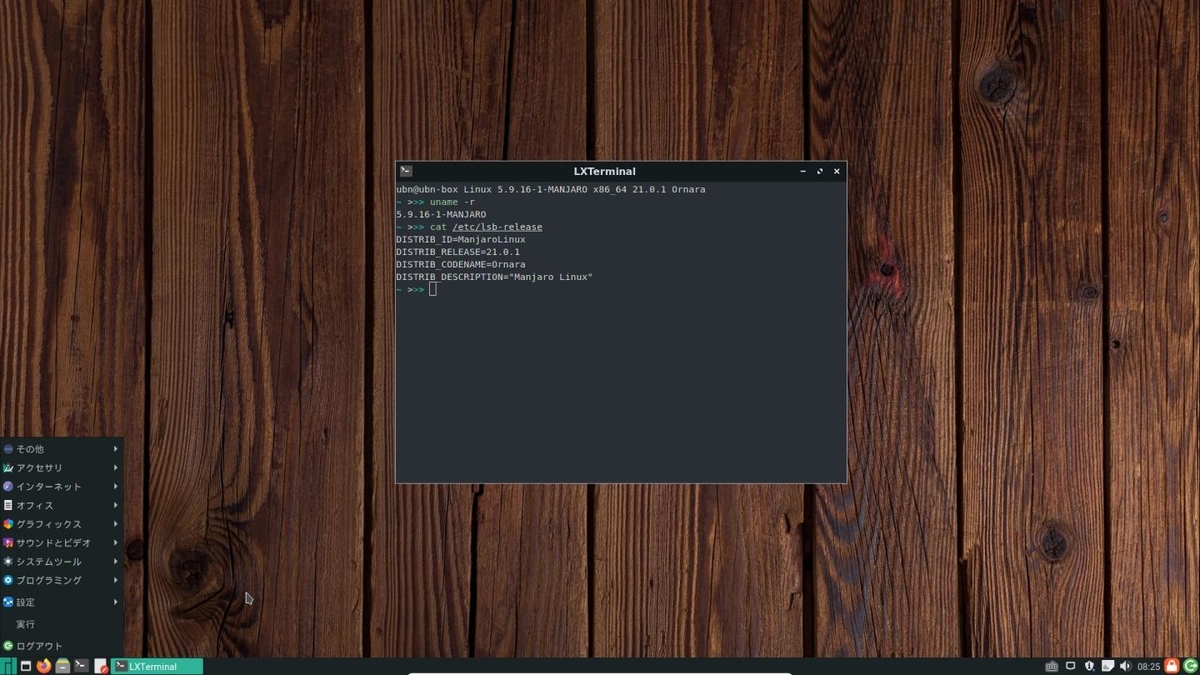Click the DISTRIB_CODENAME=Ornara line
Image resolution: width=1200 pixels, height=675 pixels.
coord(461,265)
